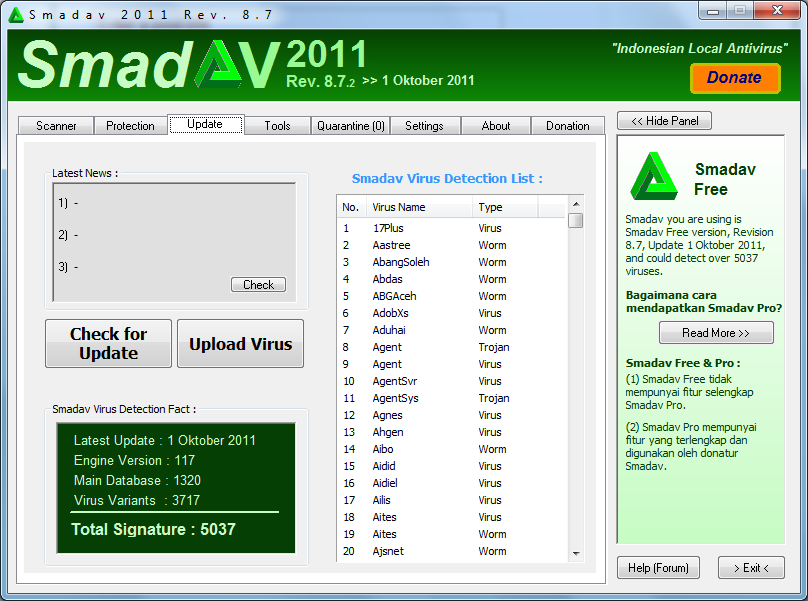Go to the Quarantine (0) tab

coord(350,126)
